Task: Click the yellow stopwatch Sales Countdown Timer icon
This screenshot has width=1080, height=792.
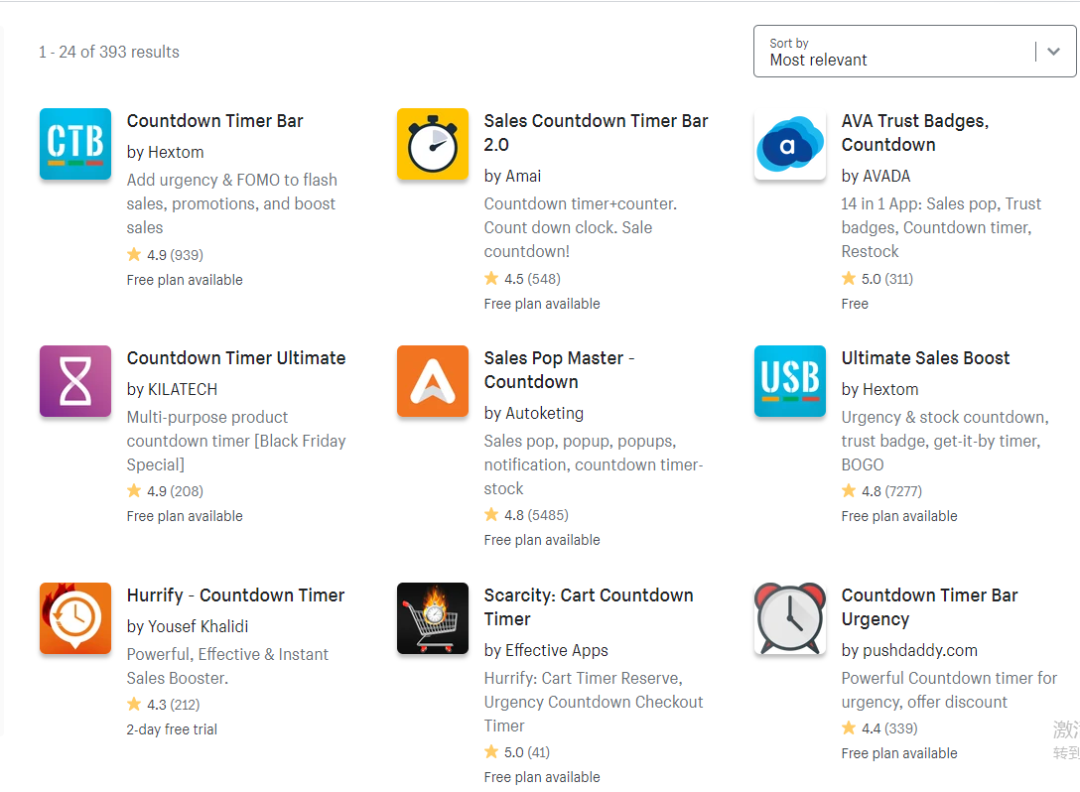Action: point(433,144)
